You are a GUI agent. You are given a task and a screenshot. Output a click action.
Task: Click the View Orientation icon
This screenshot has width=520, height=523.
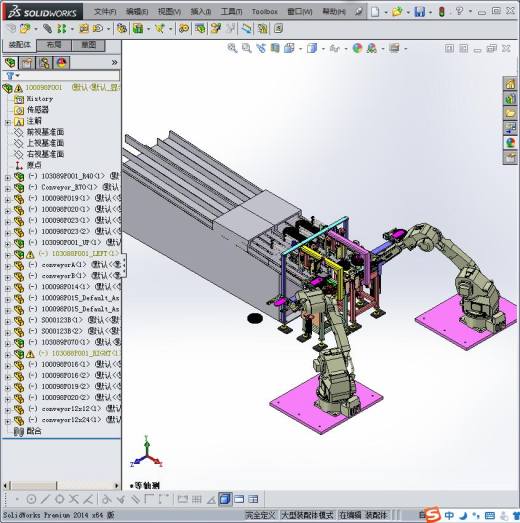pyautogui.click(x=289, y=48)
